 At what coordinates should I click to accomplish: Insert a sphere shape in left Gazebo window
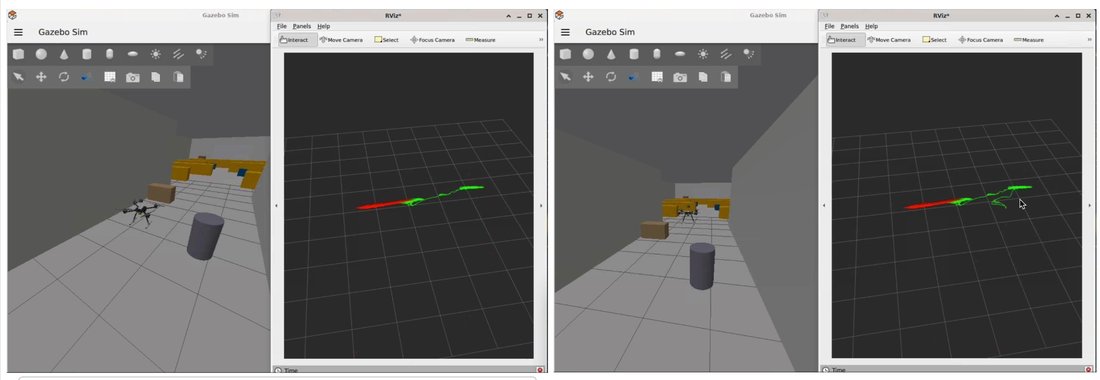(41, 54)
